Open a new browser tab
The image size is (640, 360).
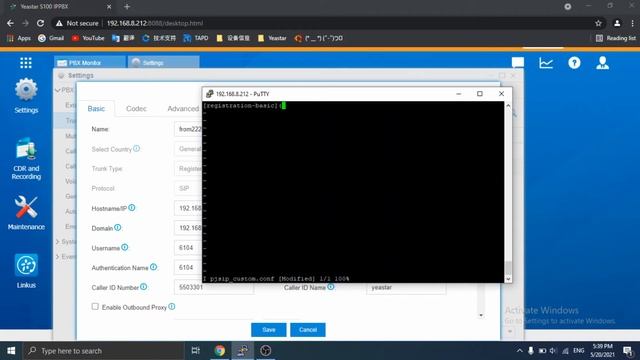coord(127,7)
